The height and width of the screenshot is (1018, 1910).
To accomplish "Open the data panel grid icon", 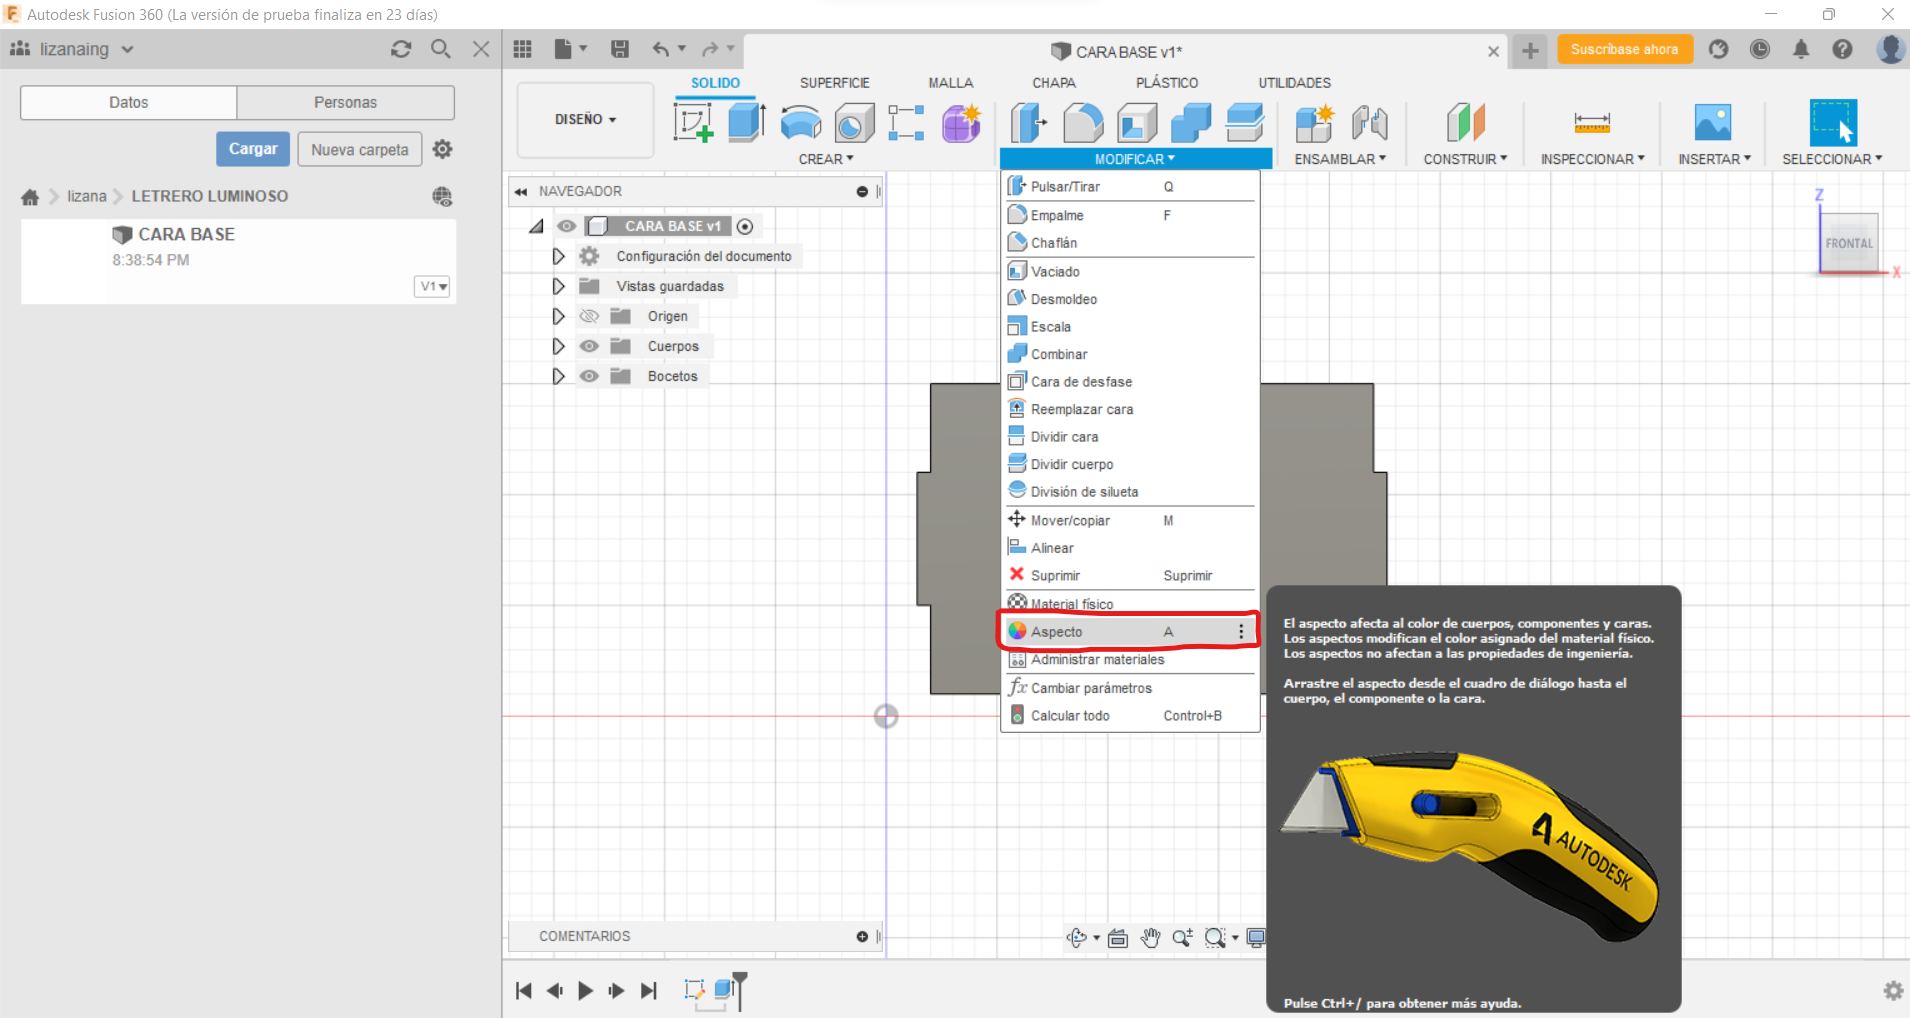I will point(523,49).
